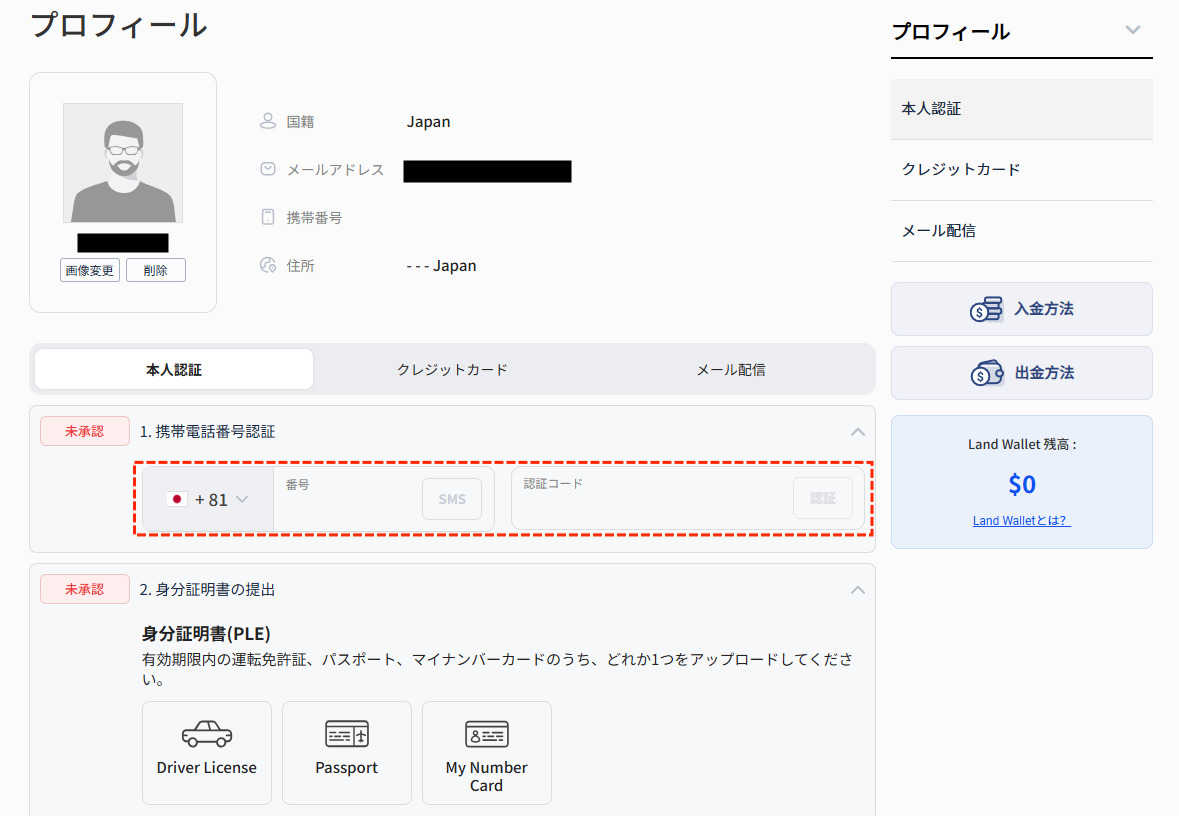
Task: Select the Passport upload option
Action: (x=346, y=753)
